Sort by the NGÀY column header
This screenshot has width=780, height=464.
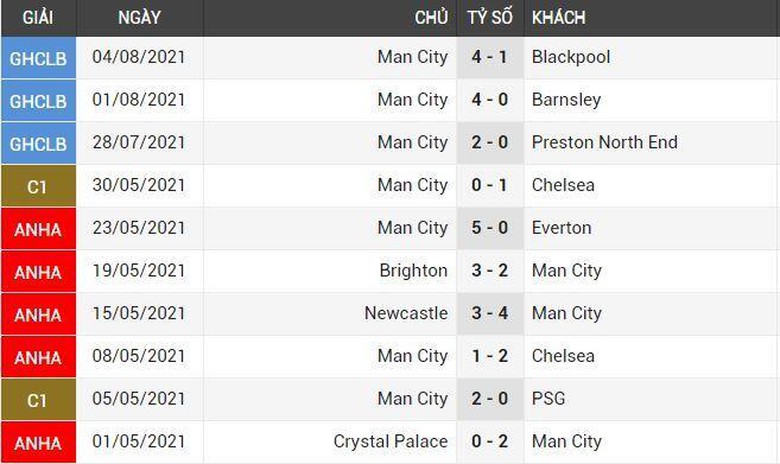[139, 18]
